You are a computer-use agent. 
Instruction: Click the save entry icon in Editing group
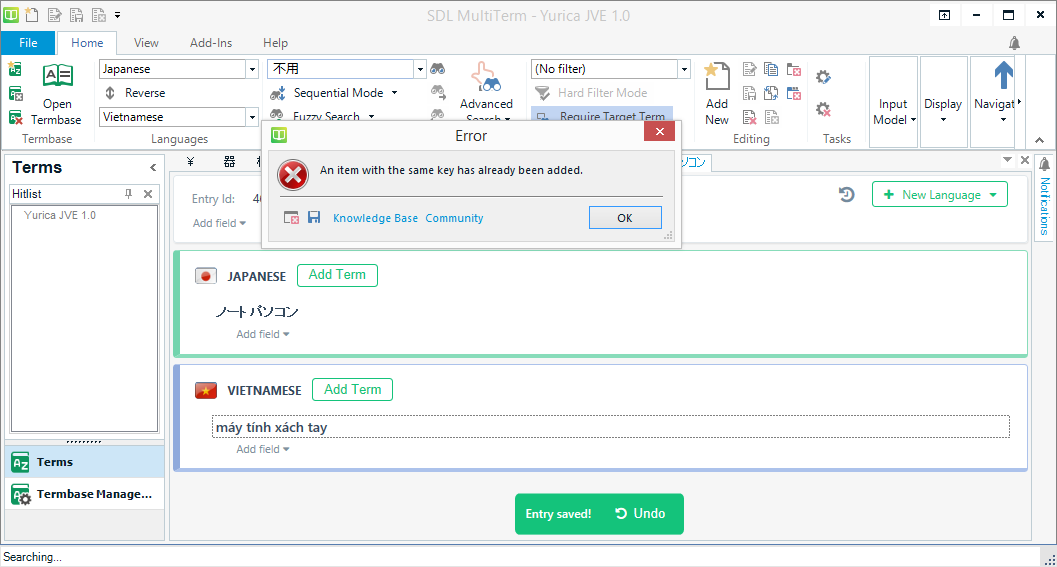click(749, 93)
